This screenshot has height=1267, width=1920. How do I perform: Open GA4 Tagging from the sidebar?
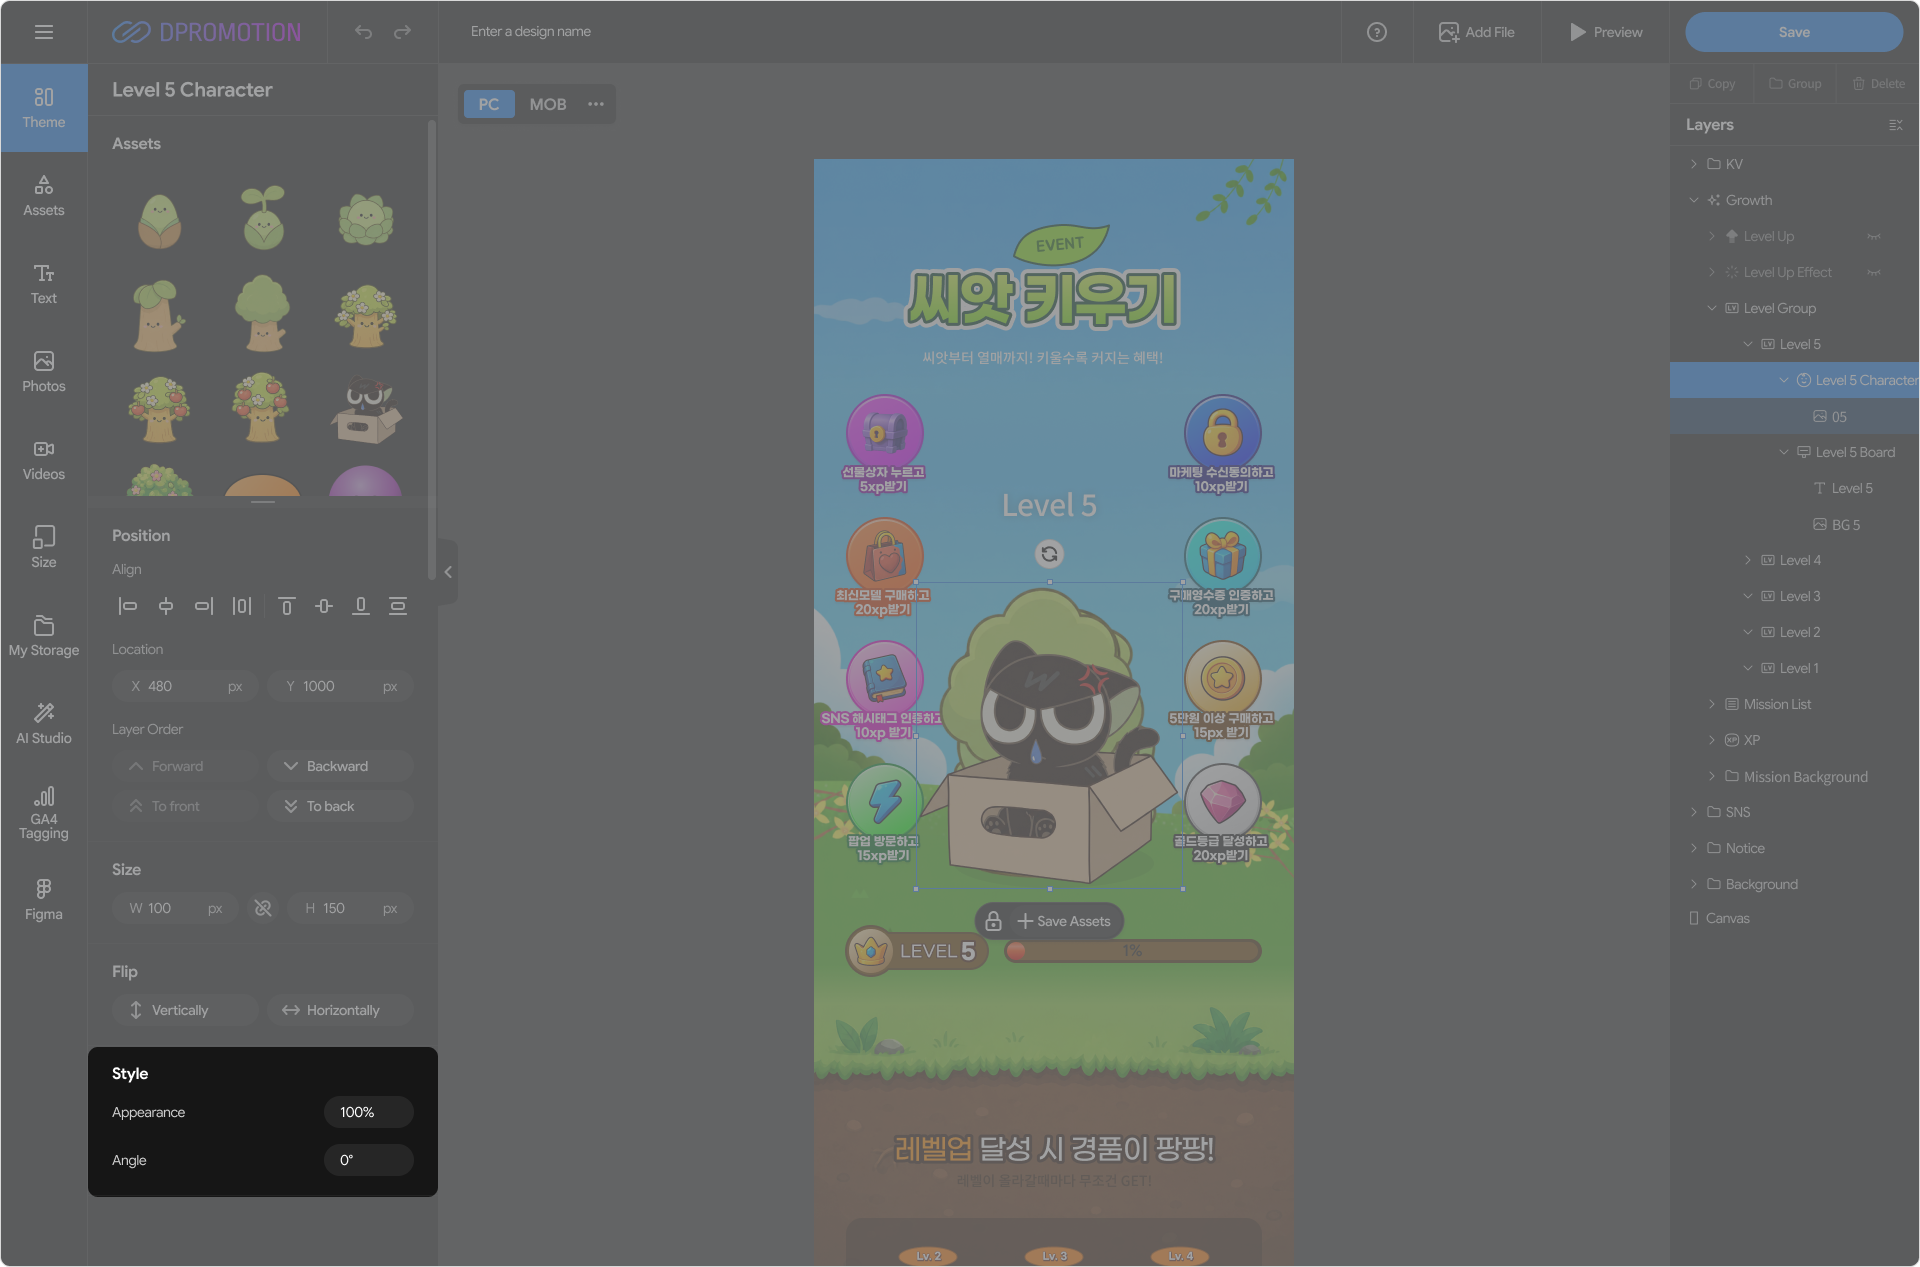[44, 813]
